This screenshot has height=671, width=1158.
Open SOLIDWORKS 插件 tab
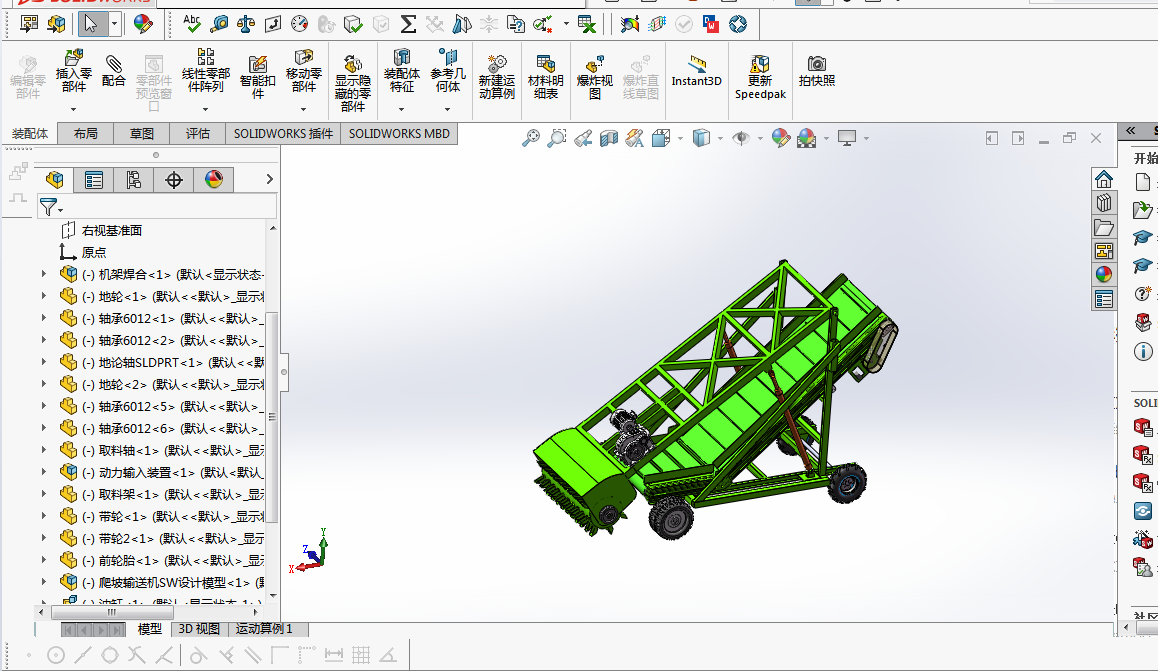284,134
